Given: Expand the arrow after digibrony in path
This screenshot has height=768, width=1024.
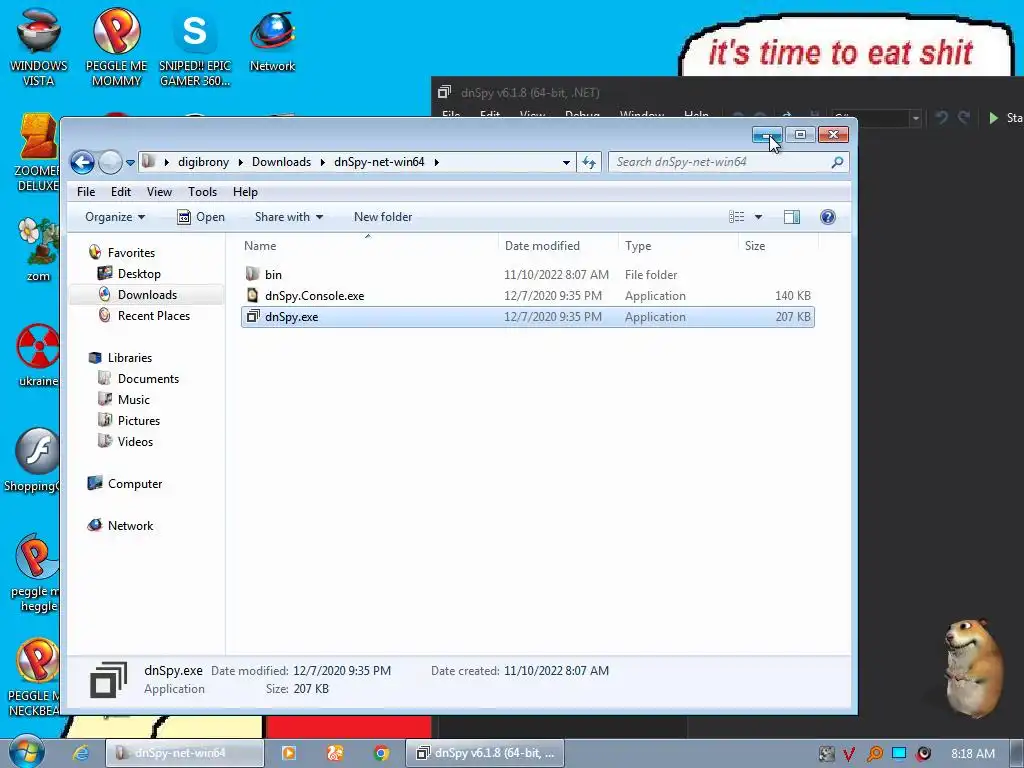Looking at the screenshot, I should coord(240,162).
